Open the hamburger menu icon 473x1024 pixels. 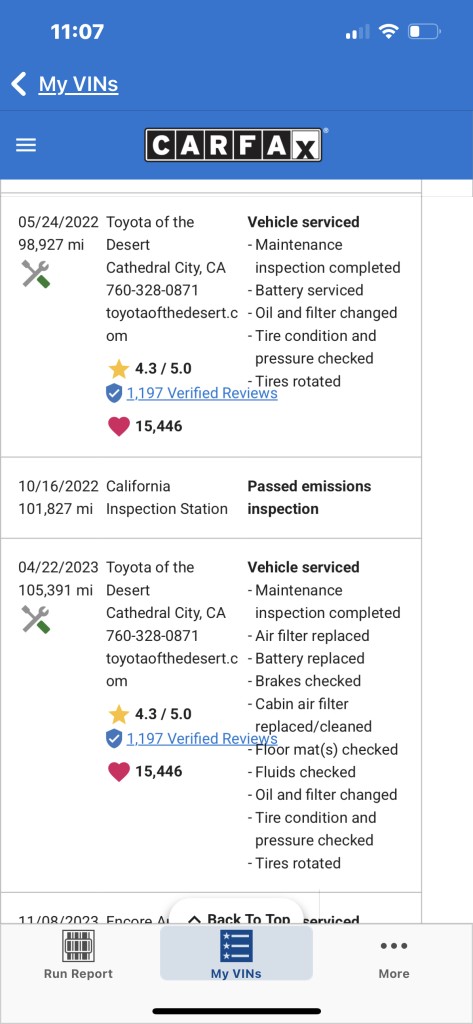[x=25, y=145]
